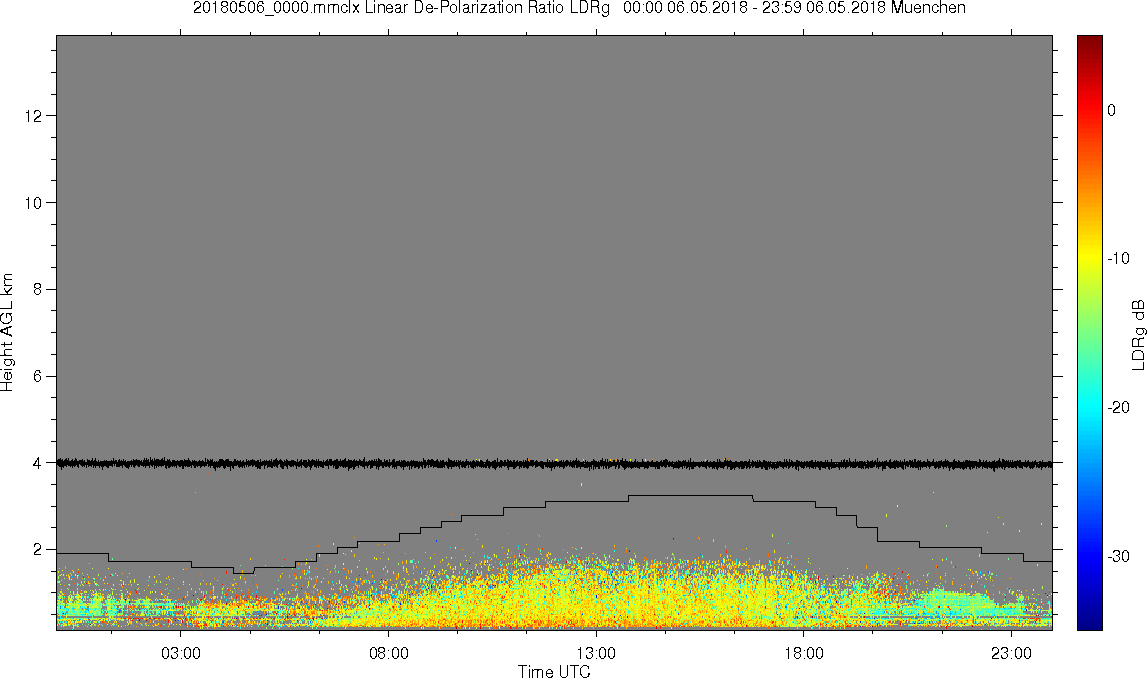Screen dimensions: 1147x678
Task: Click the height tick label 8
Action: tap(37, 290)
